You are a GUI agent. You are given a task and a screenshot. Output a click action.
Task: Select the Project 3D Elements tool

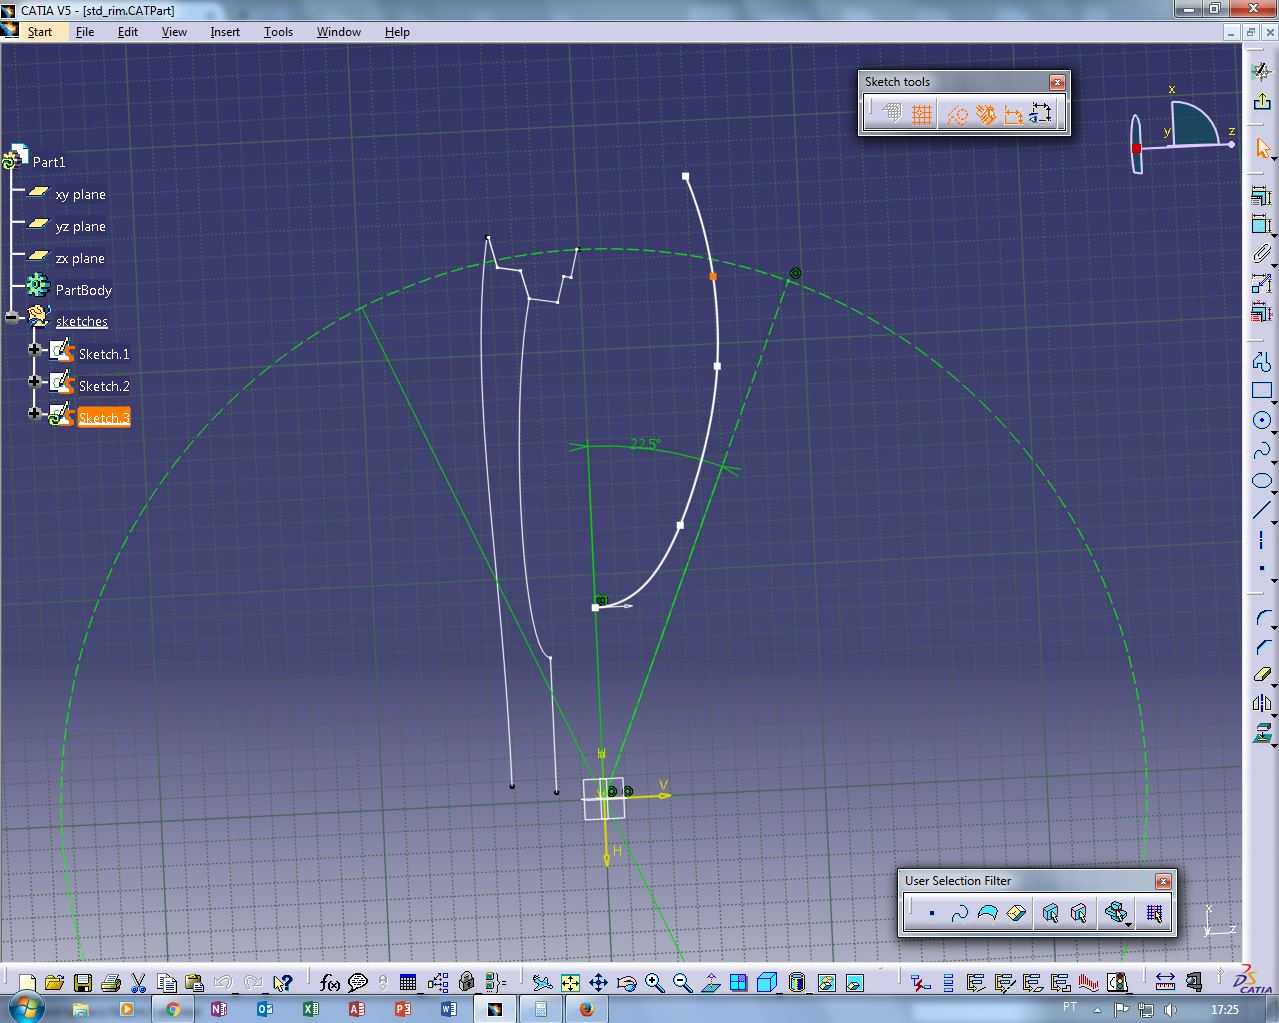pyautogui.click(x=1261, y=733)
